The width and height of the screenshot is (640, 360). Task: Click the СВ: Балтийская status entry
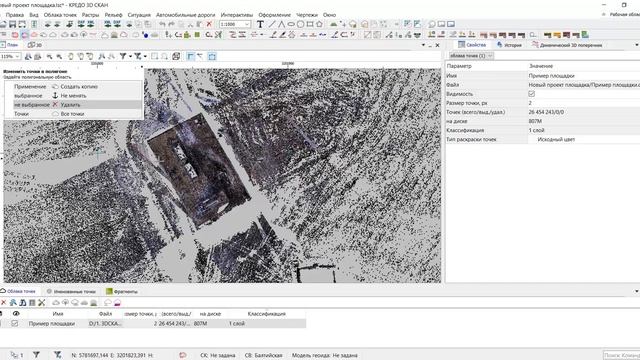pos(263,355)
